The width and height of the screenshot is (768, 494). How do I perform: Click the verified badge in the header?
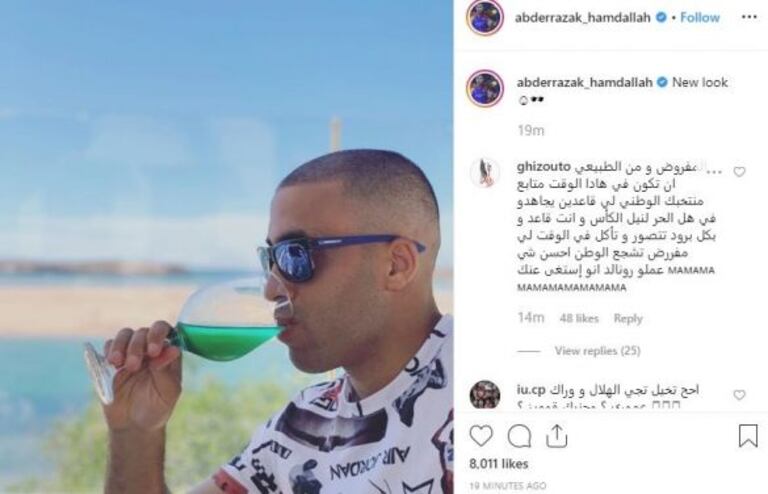click(x=661, y=17)
